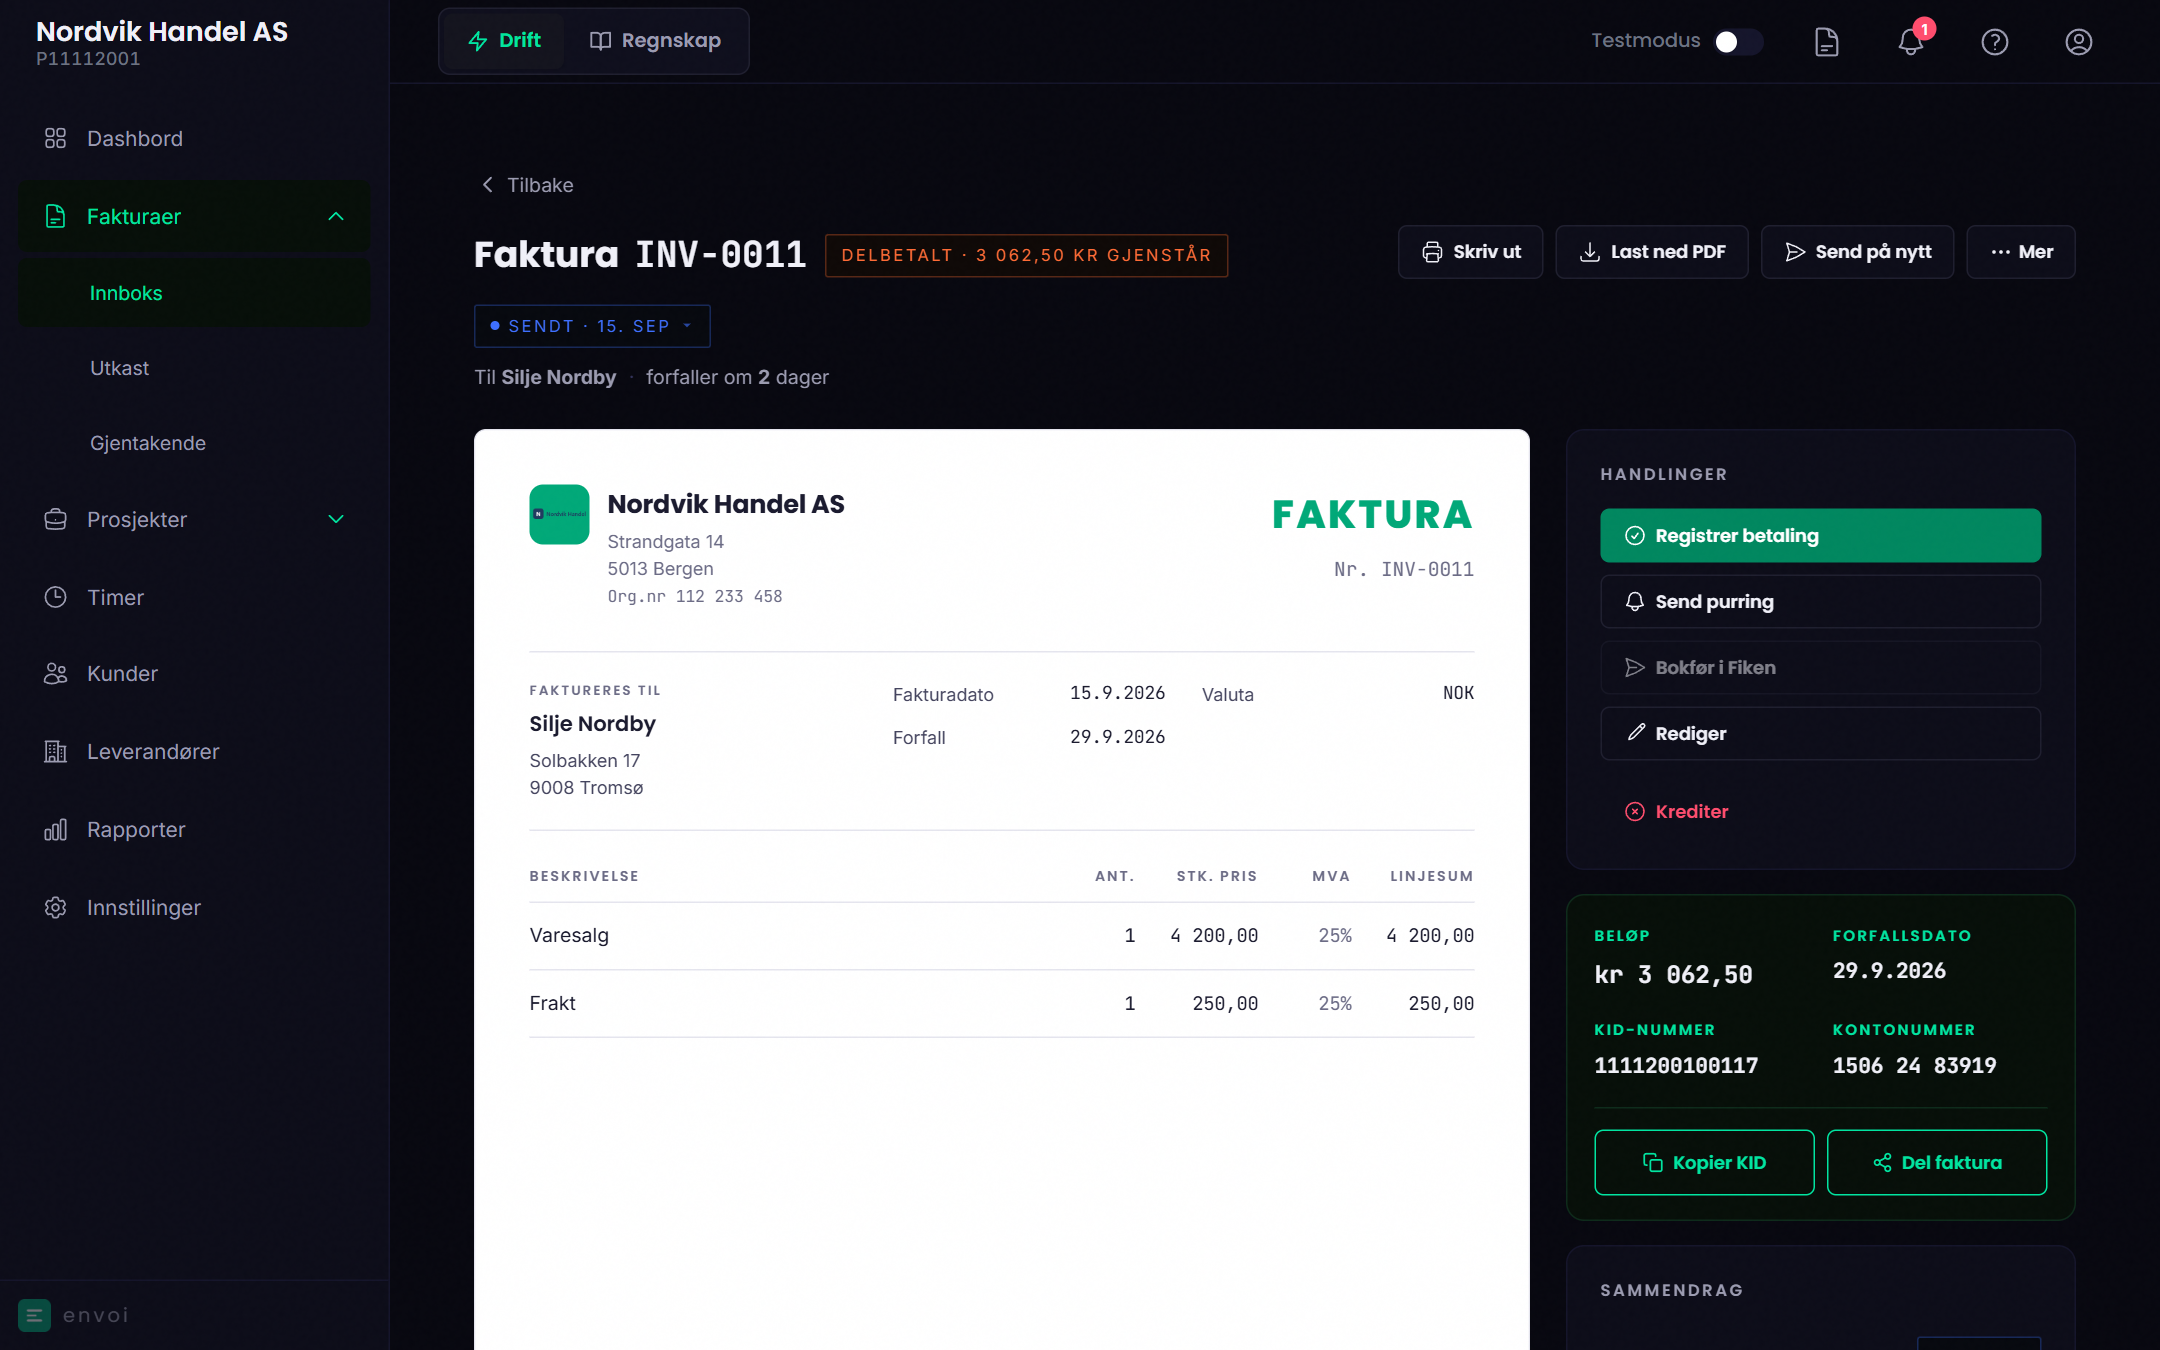Open the Mer actions menu

(2020, 252)
